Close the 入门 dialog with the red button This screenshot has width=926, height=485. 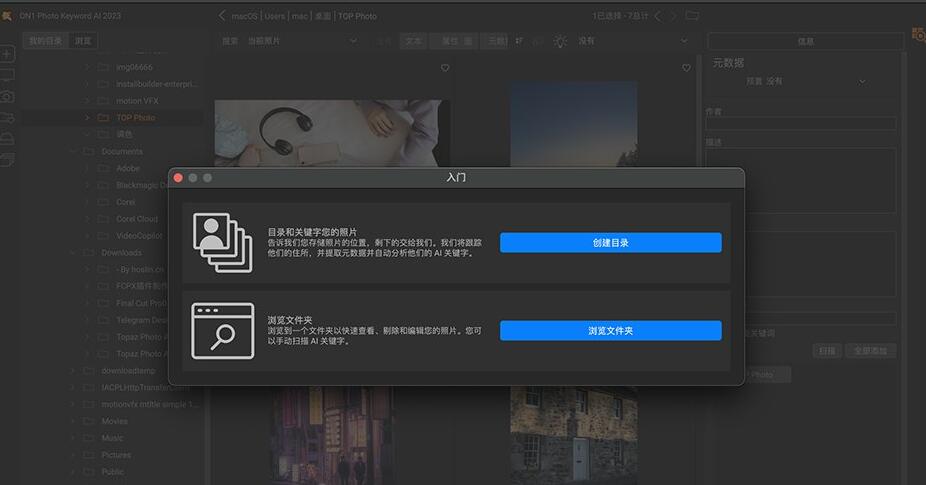click(x=178, y=178)
